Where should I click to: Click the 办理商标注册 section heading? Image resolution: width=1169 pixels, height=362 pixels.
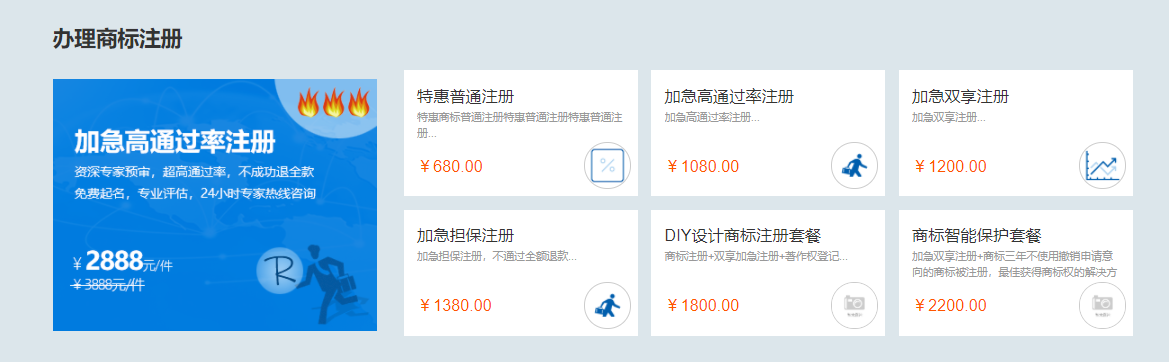click(x=117, y=39)
